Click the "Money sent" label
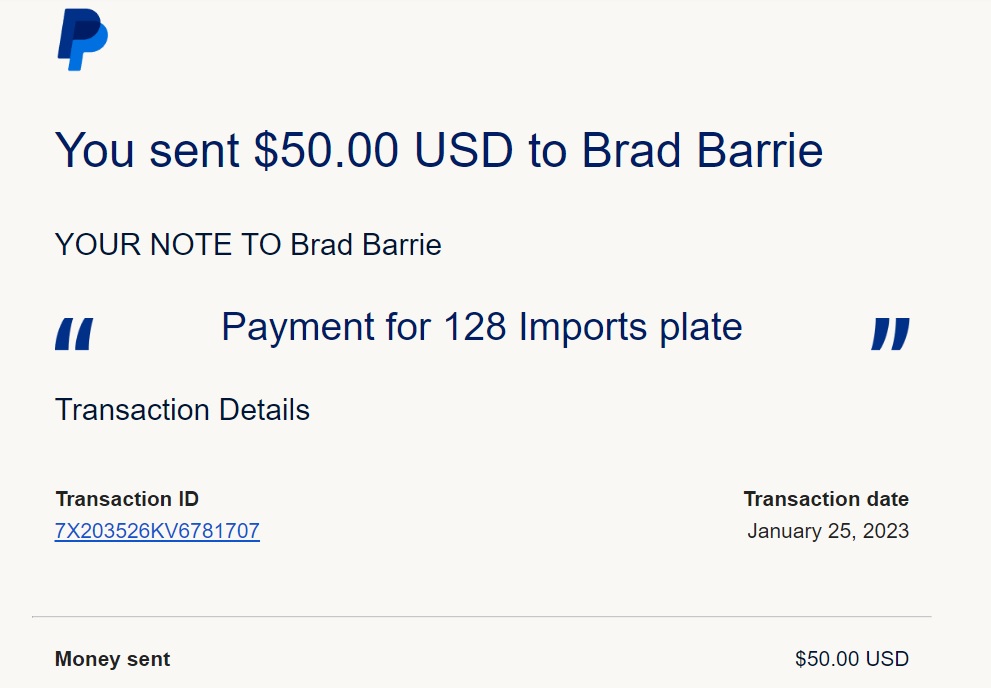The height and width of the screenshot is (688, 991). coord(112,659)
